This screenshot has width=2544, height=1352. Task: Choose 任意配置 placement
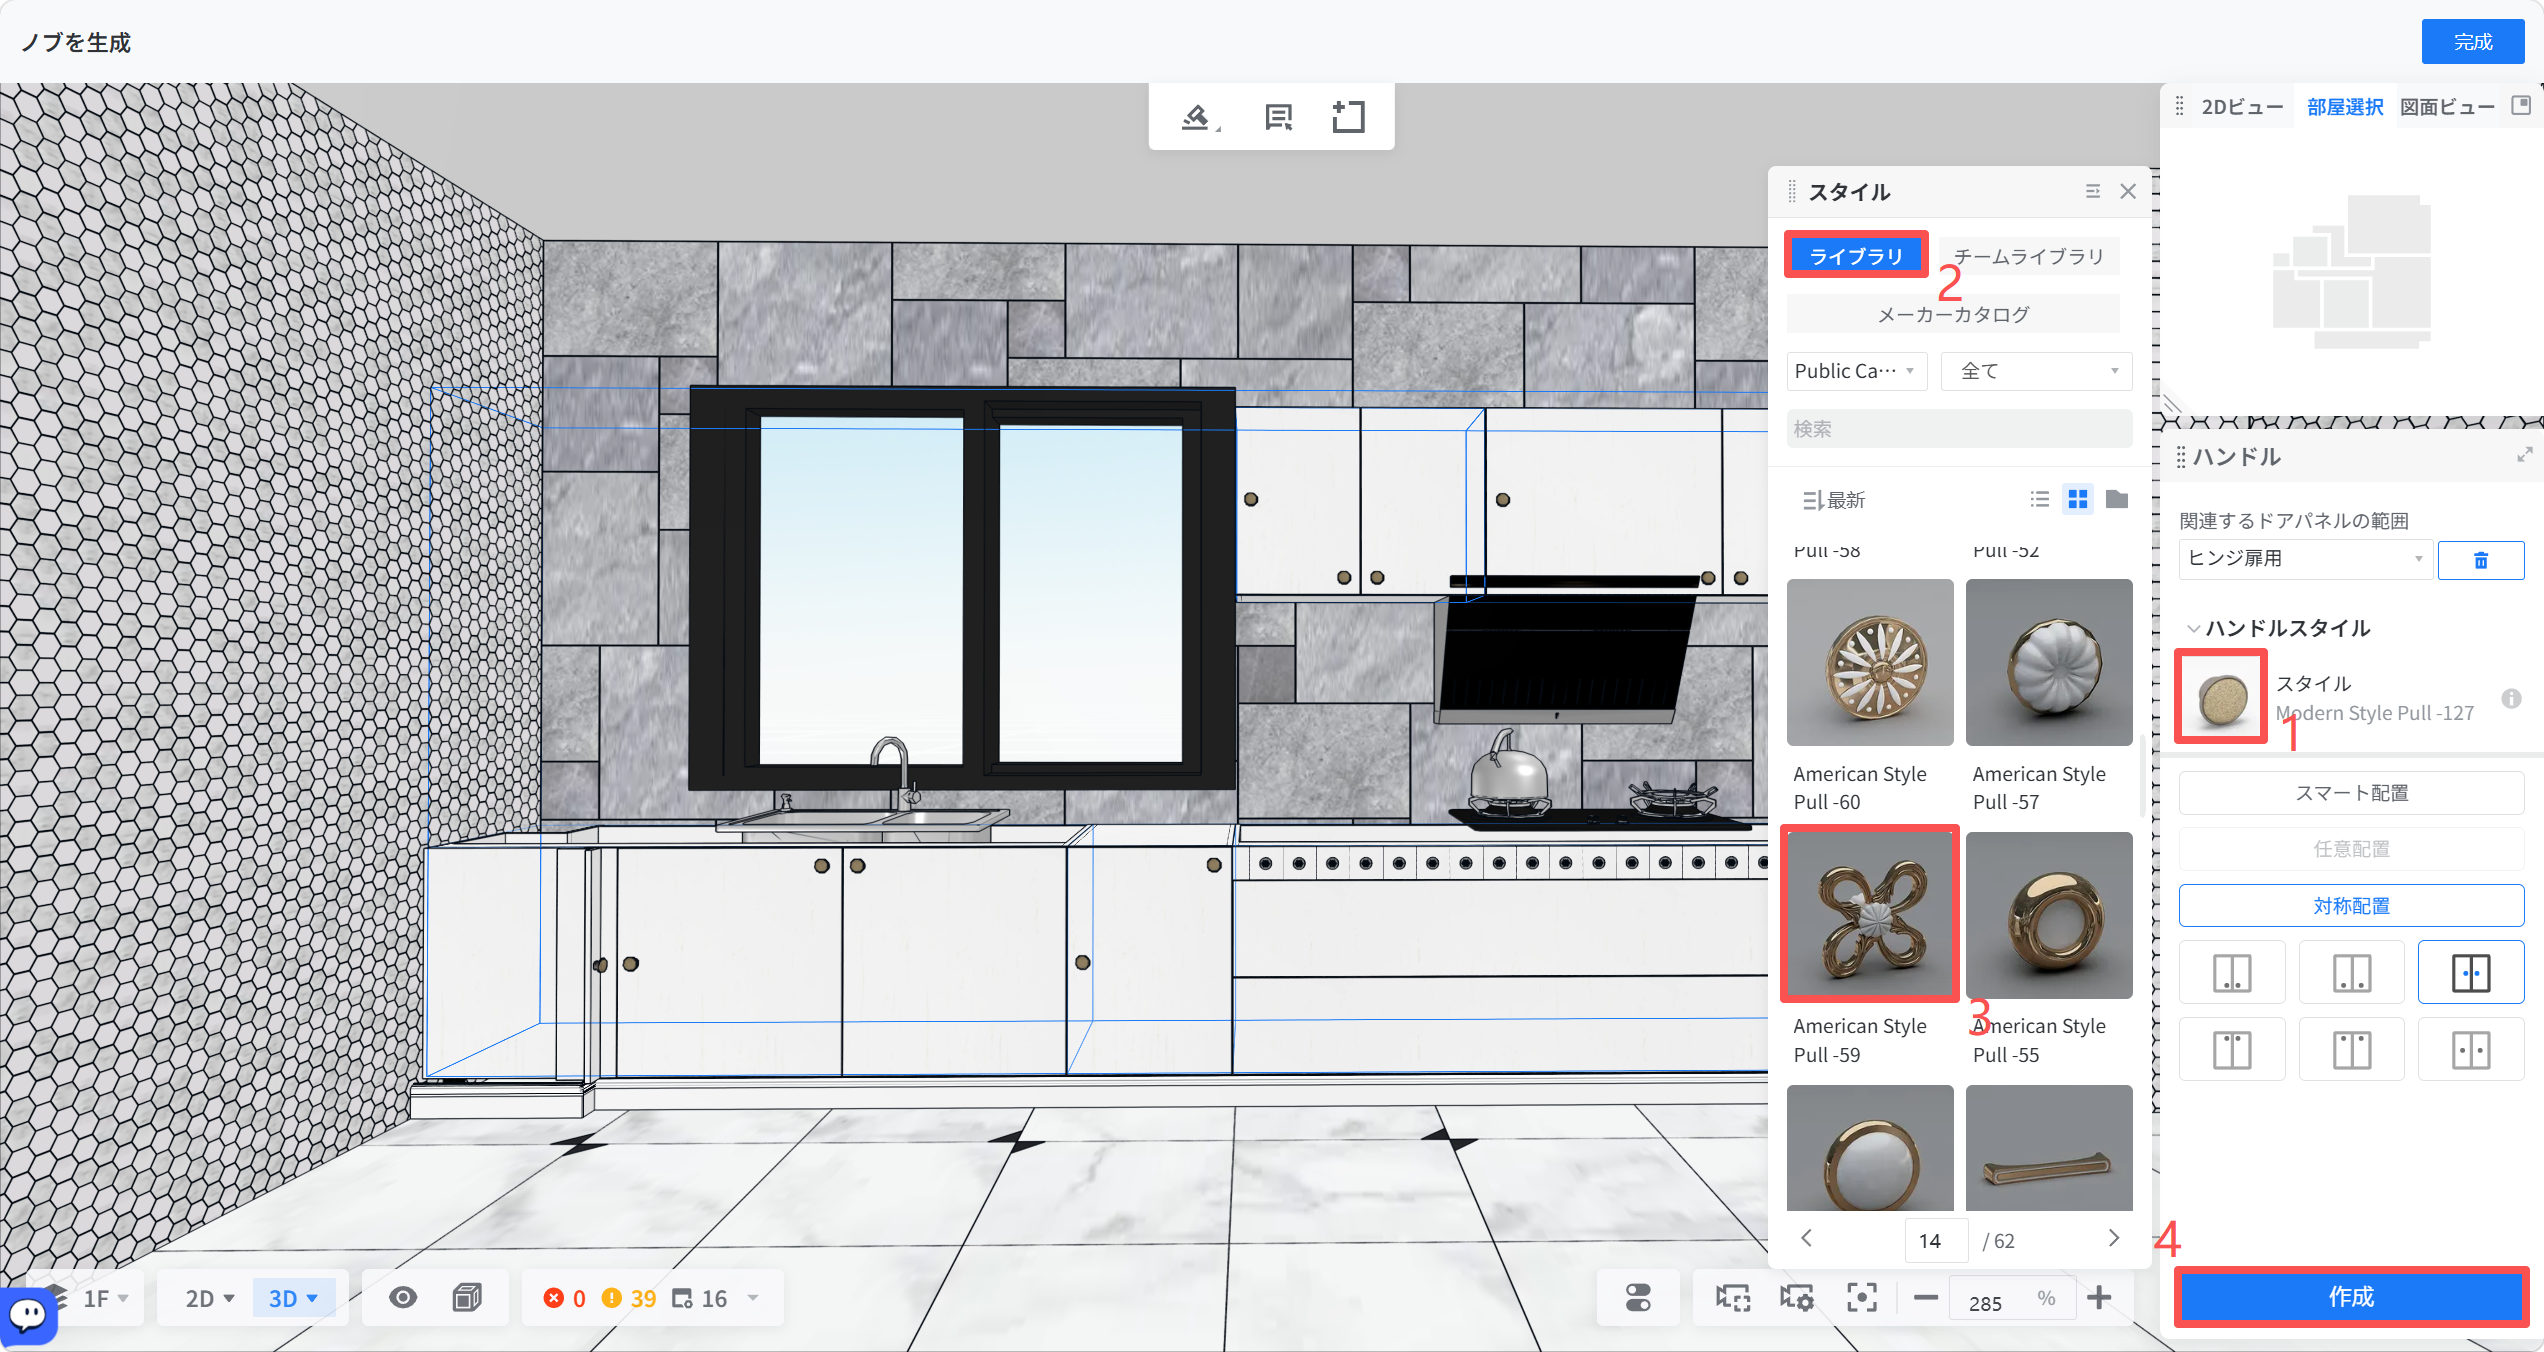click(2351, 848)
